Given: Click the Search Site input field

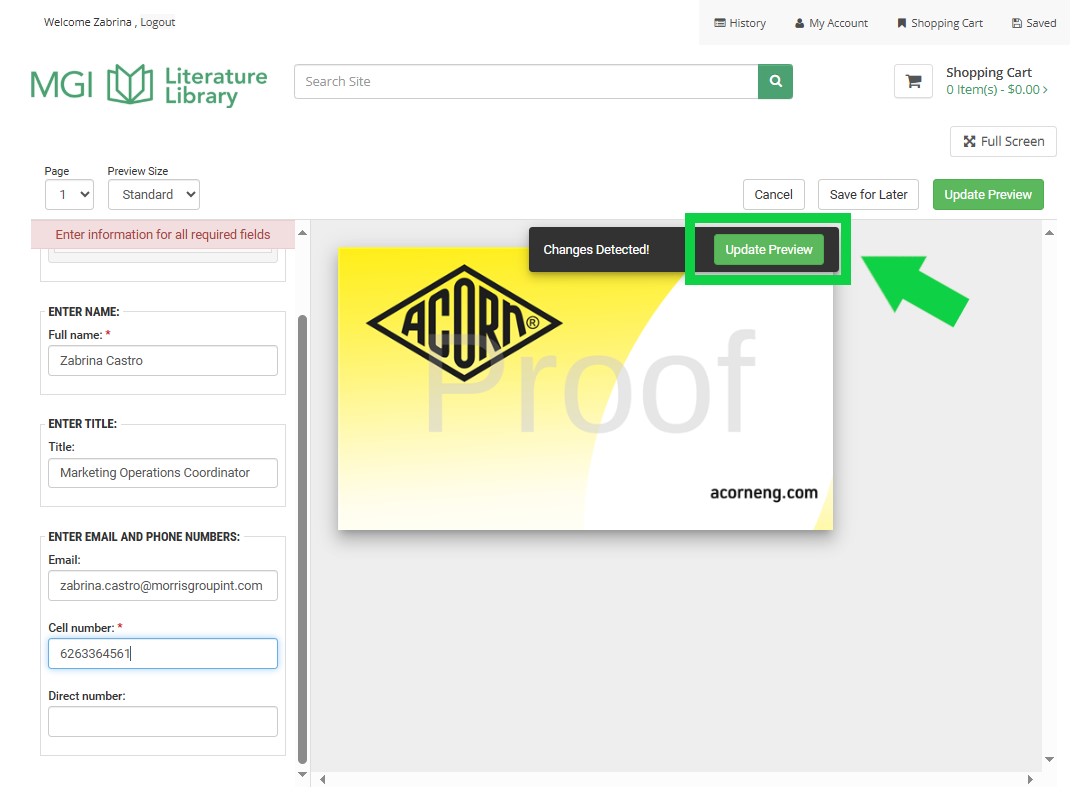Looking at the screenshot, I should [x=526, y=82].
